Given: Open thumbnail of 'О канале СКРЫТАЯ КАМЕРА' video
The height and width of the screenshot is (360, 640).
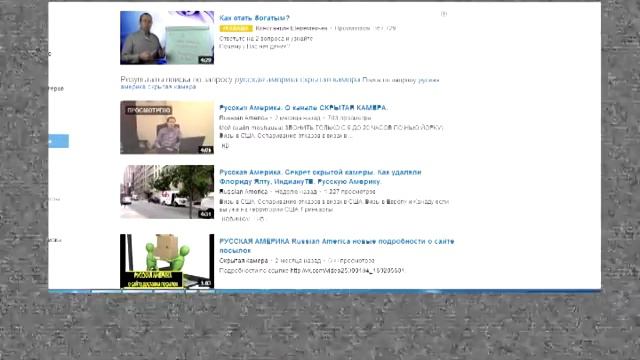Looking at the screenshot, I should pos(167,127).
